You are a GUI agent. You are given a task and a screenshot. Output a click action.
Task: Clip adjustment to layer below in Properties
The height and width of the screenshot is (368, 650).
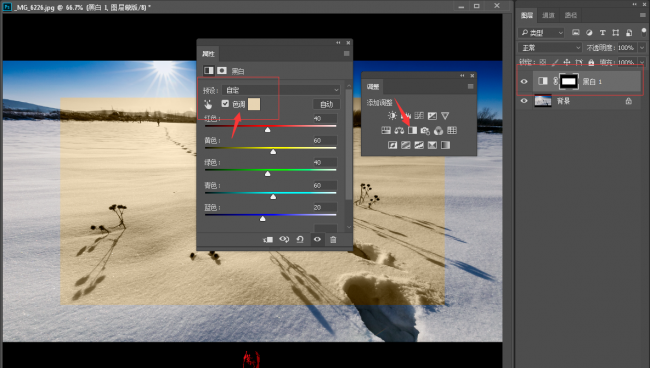click(268, 240)
